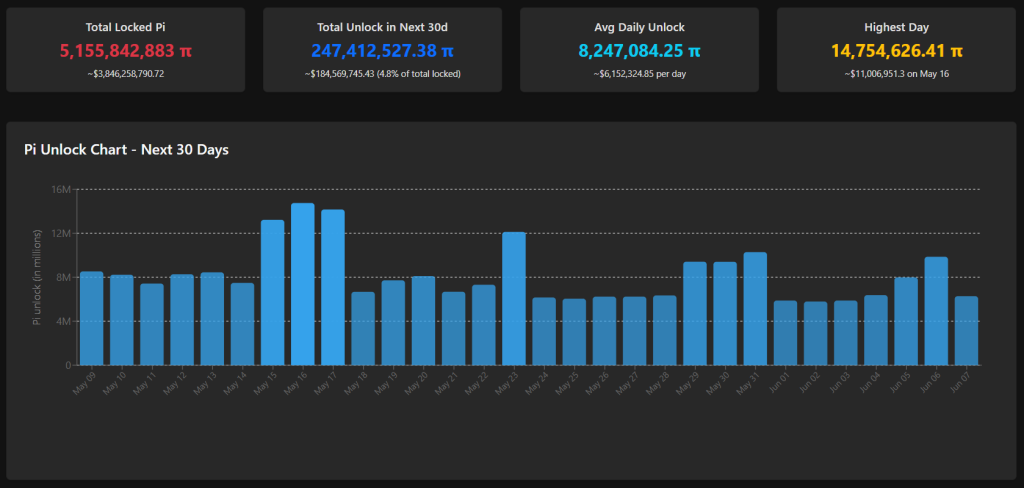
Task: Select the May 15 unlock bar
Action: (x=273, y=293)
